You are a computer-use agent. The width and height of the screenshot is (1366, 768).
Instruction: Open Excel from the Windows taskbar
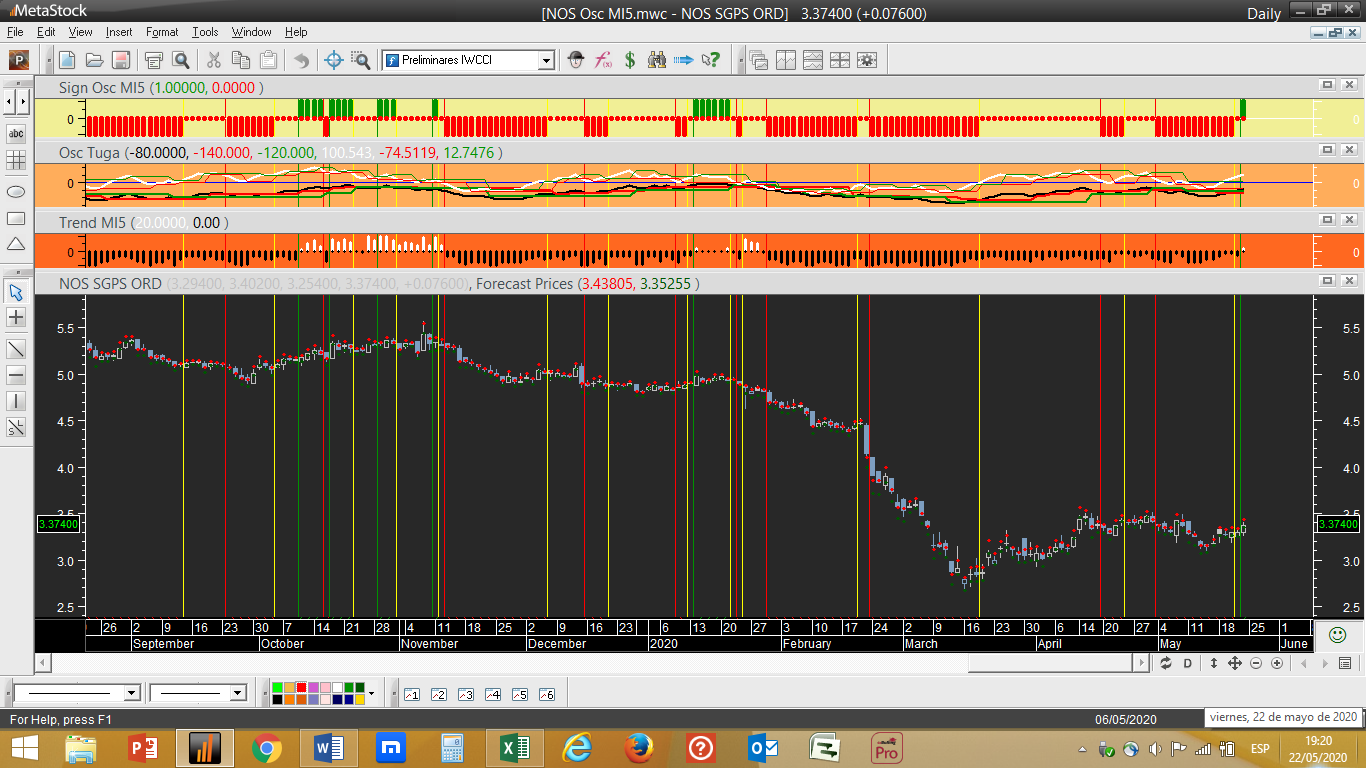pyautogui.click(x=513, y=748)
